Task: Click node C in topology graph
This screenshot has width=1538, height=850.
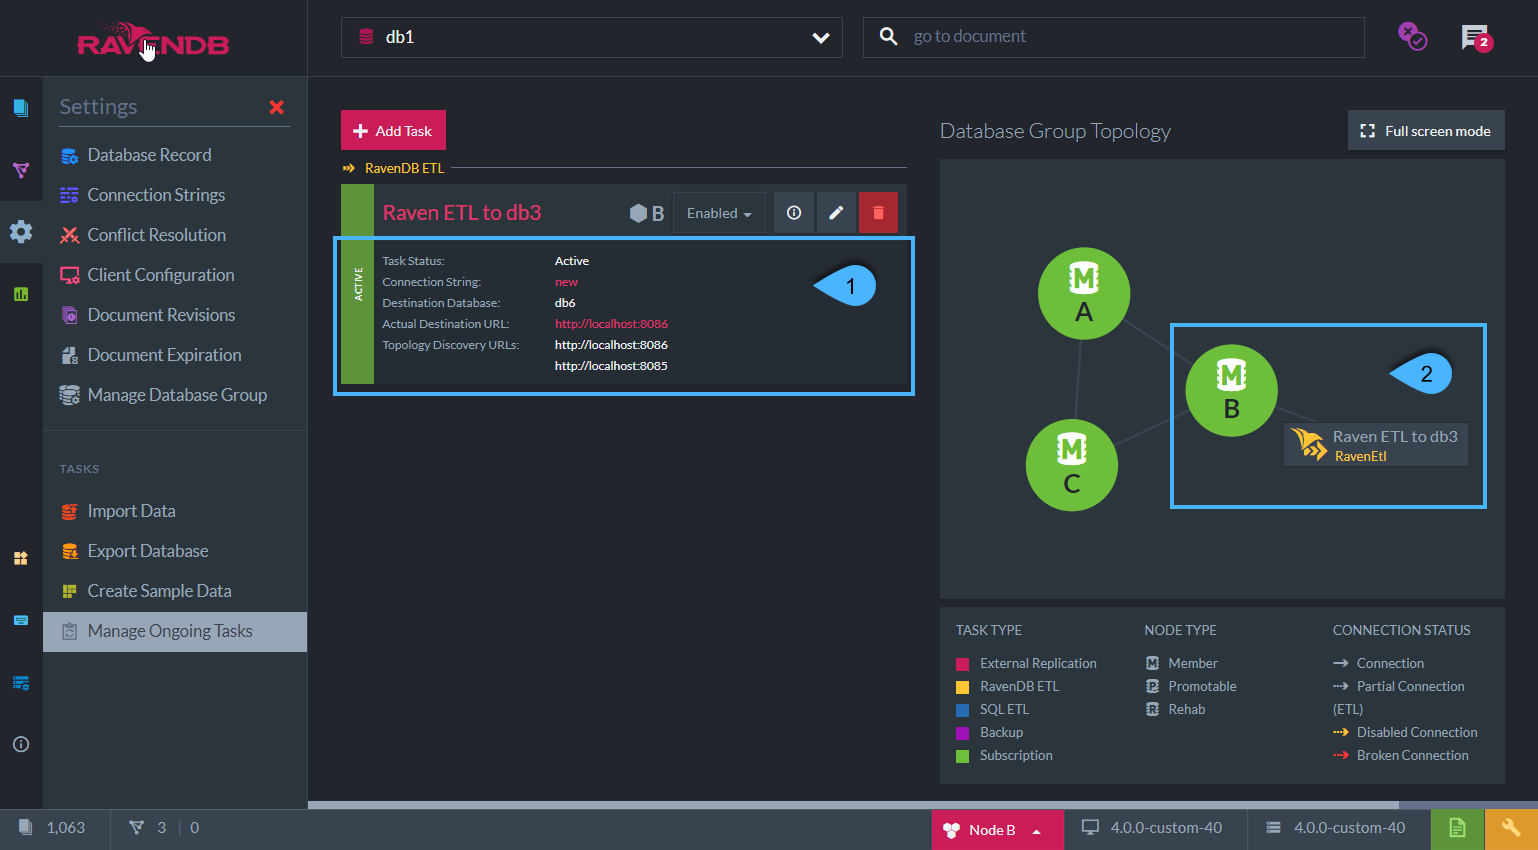Action: click(1072, 465)
